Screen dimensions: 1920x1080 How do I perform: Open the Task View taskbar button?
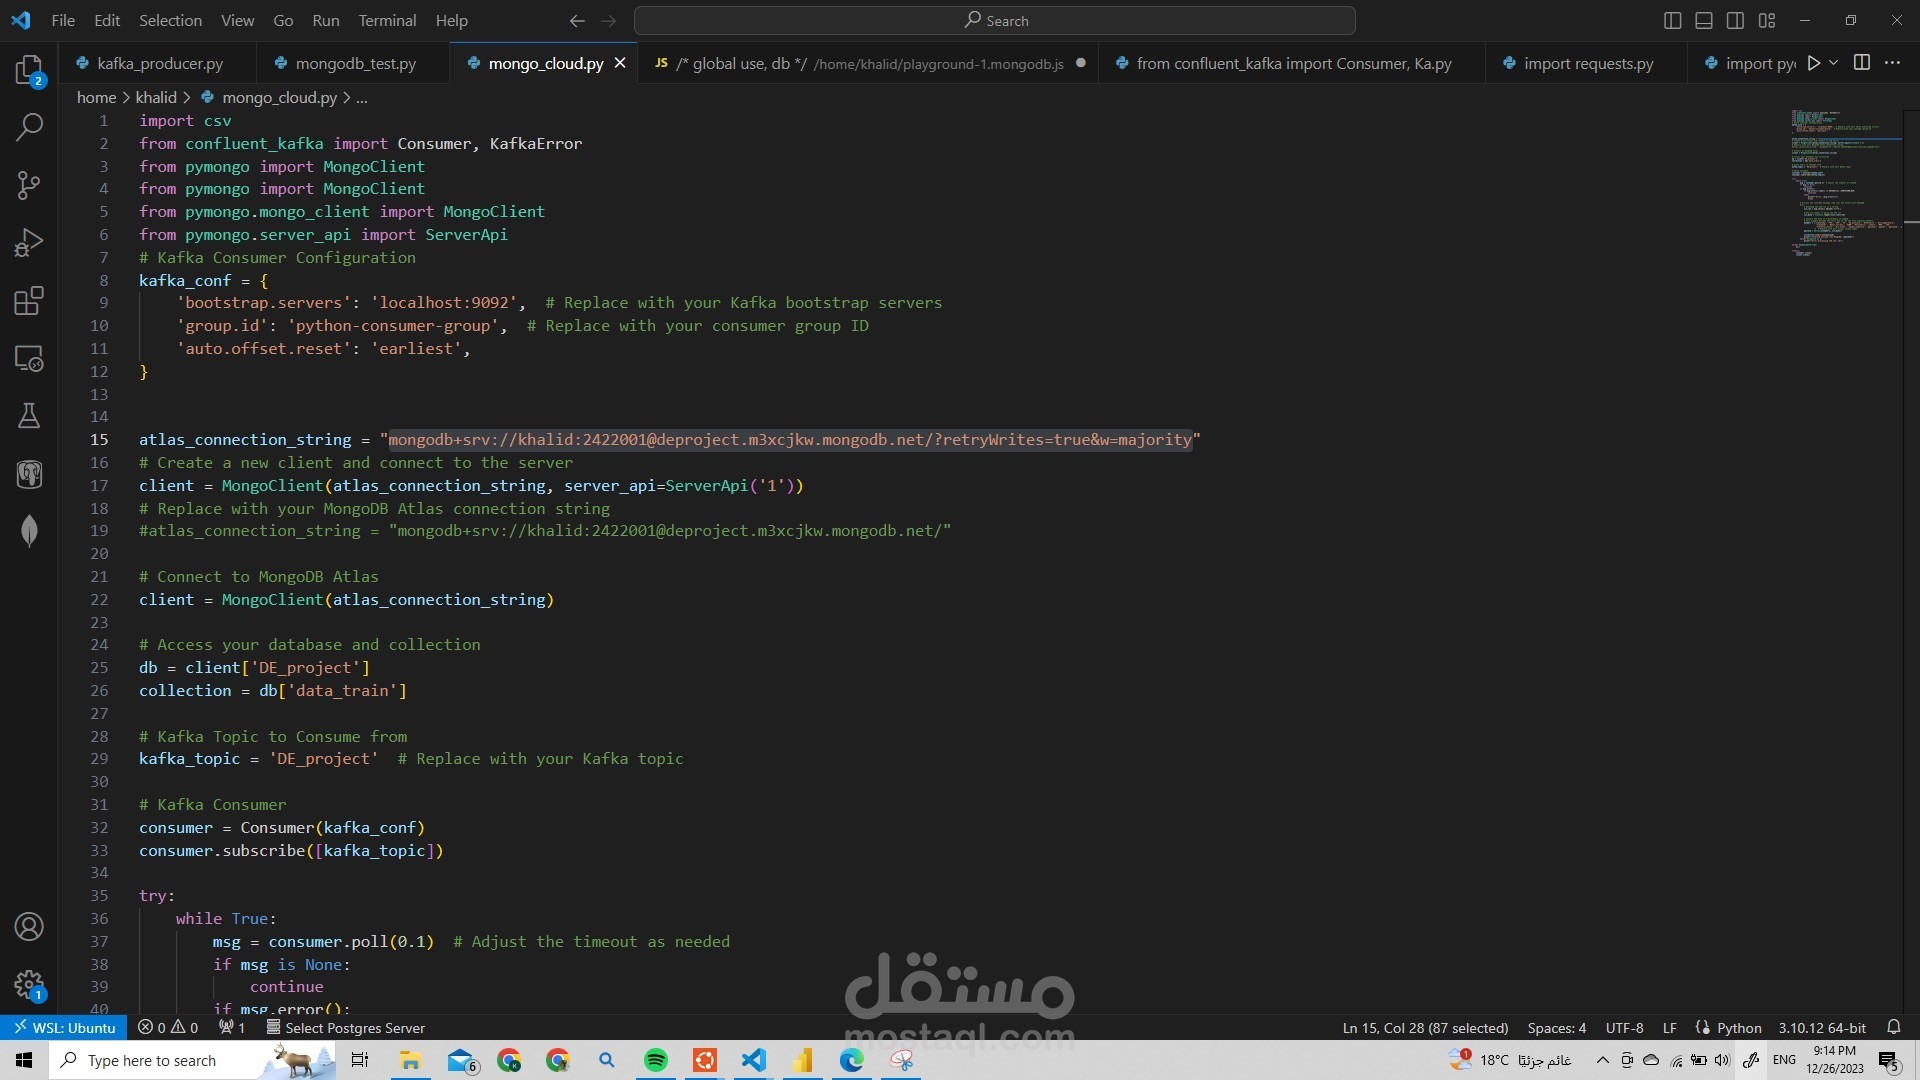point(360,1060)
